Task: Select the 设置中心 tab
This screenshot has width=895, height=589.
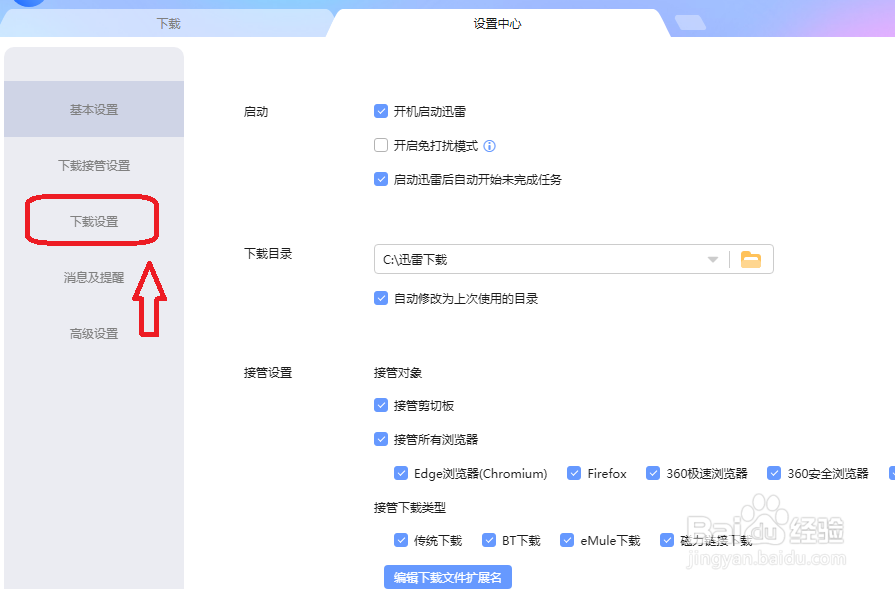Action: click(x=497, y=23)
